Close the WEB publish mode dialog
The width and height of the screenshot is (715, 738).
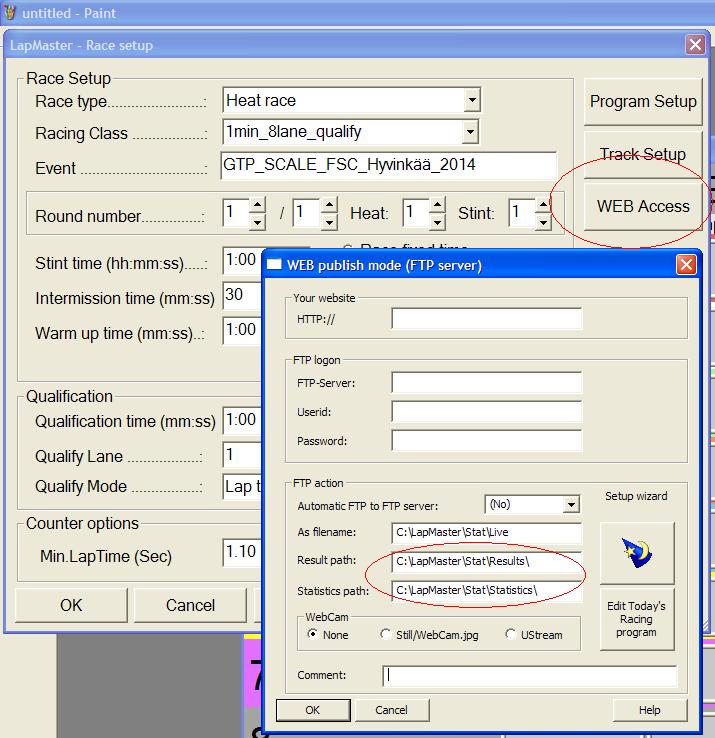(x=686, y=265)
